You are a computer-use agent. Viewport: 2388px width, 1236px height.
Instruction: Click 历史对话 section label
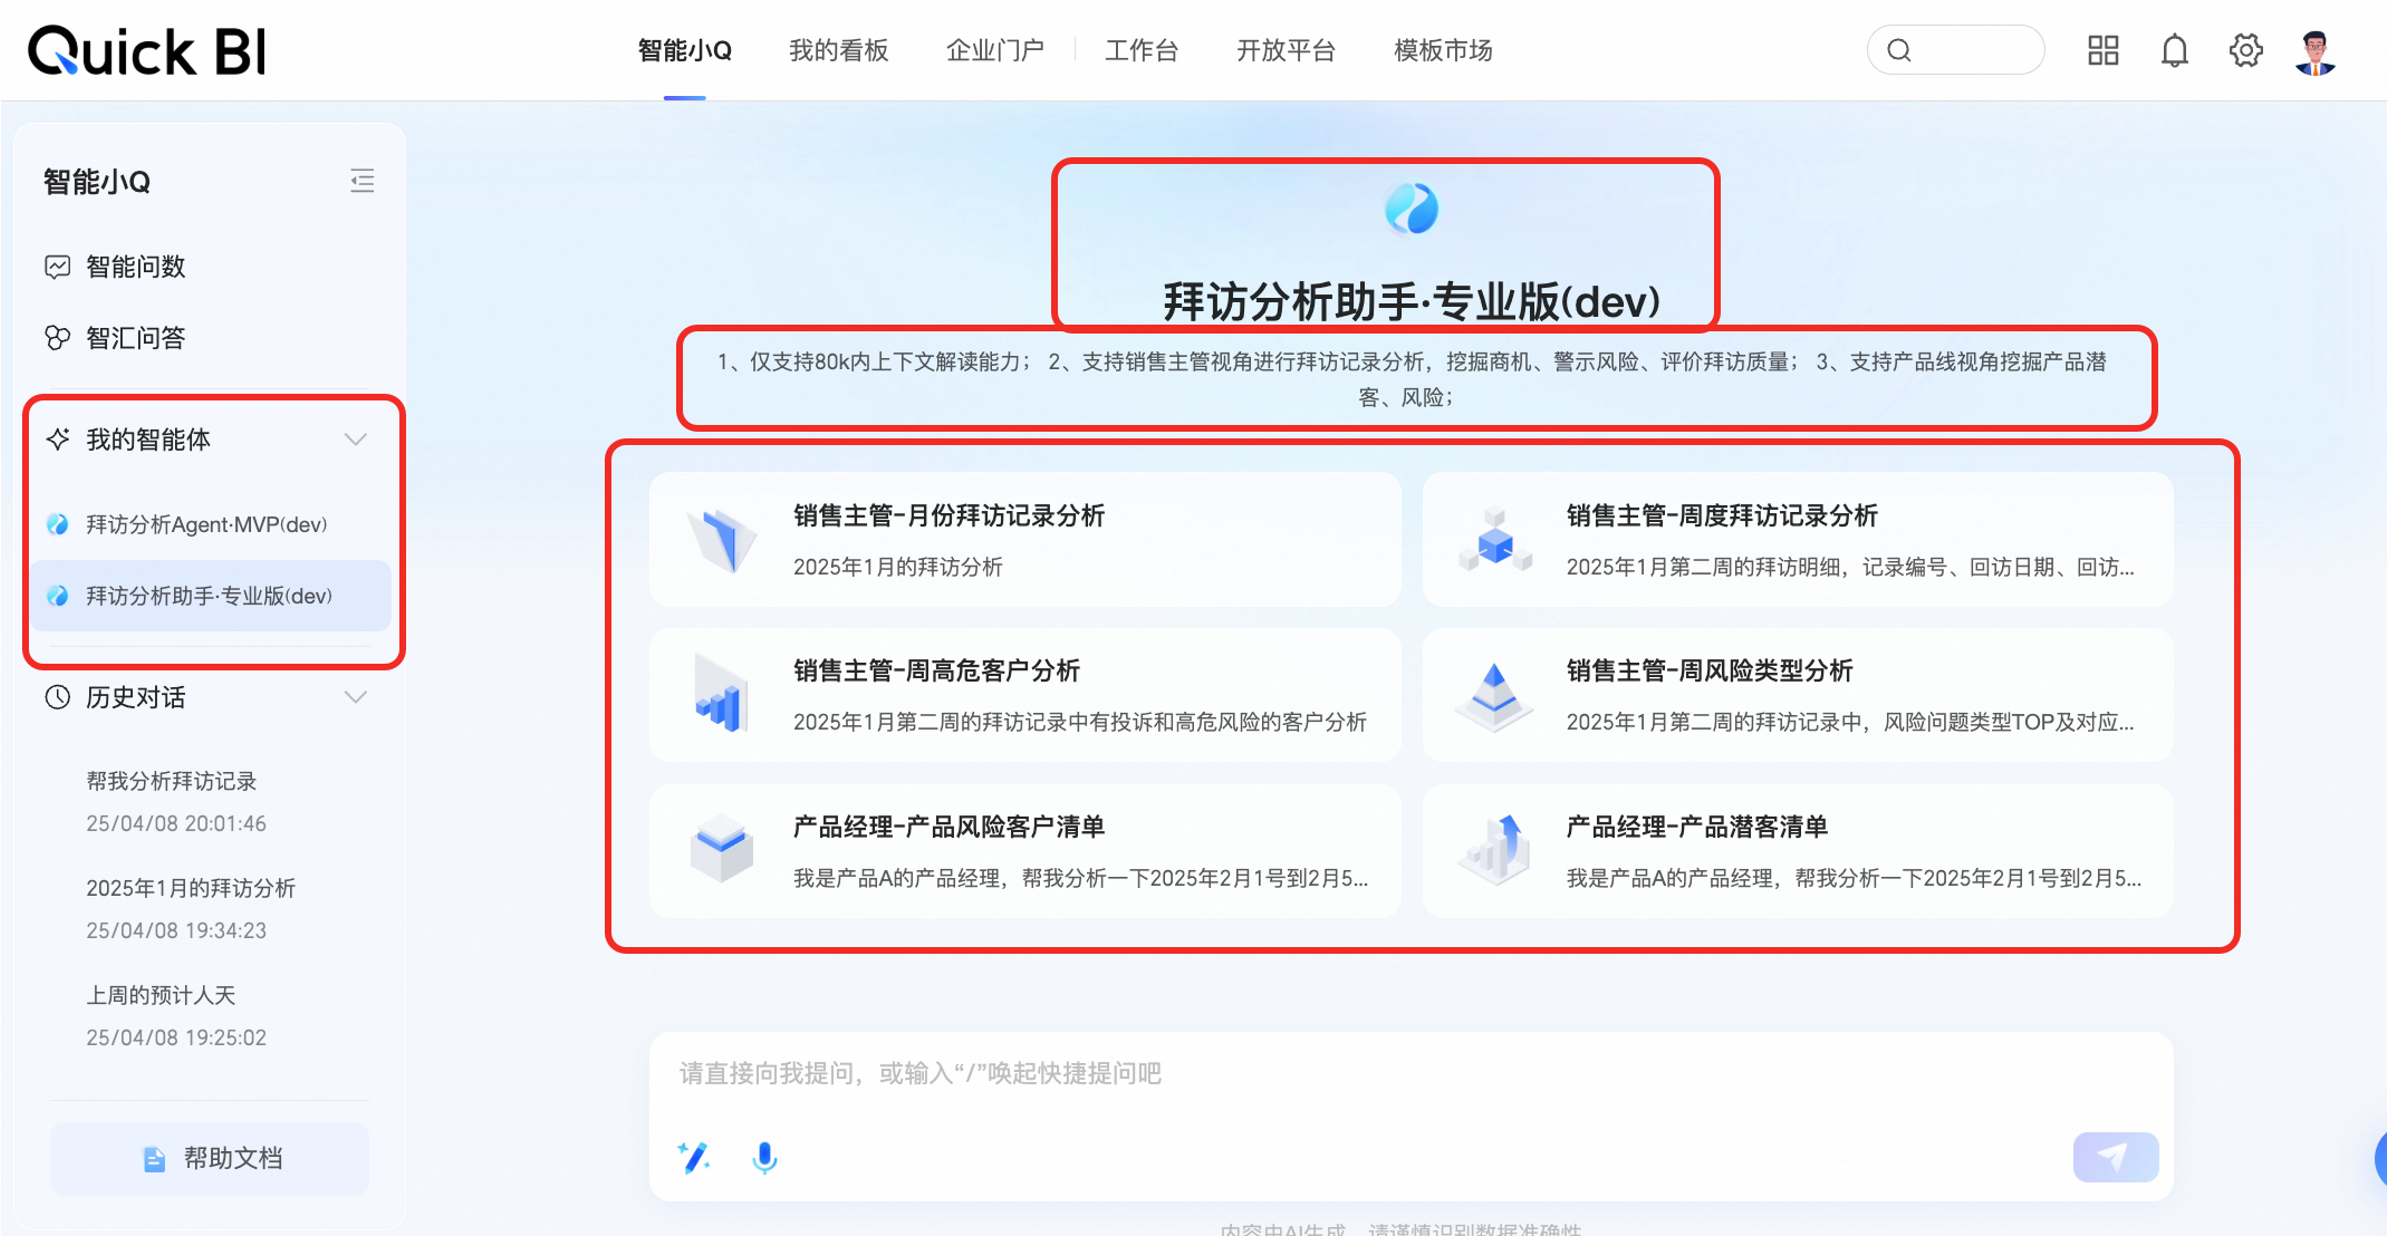coord(136,697)
